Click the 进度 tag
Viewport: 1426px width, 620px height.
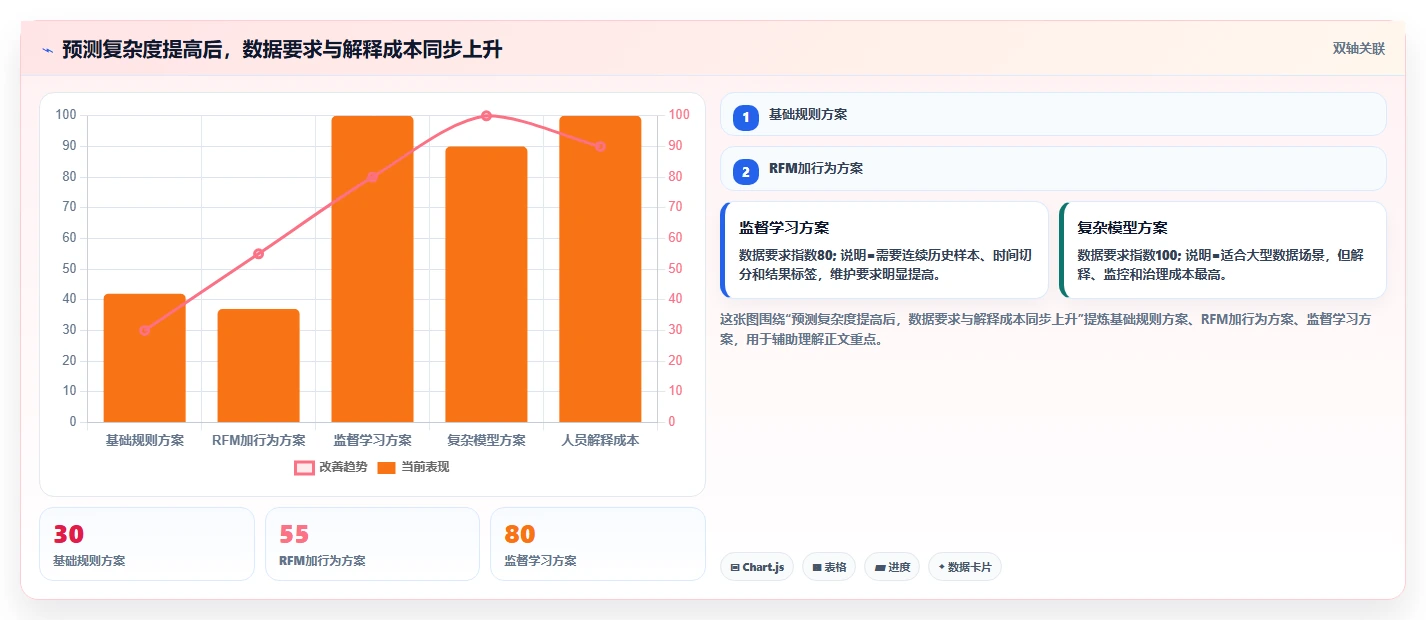[892, 567]
